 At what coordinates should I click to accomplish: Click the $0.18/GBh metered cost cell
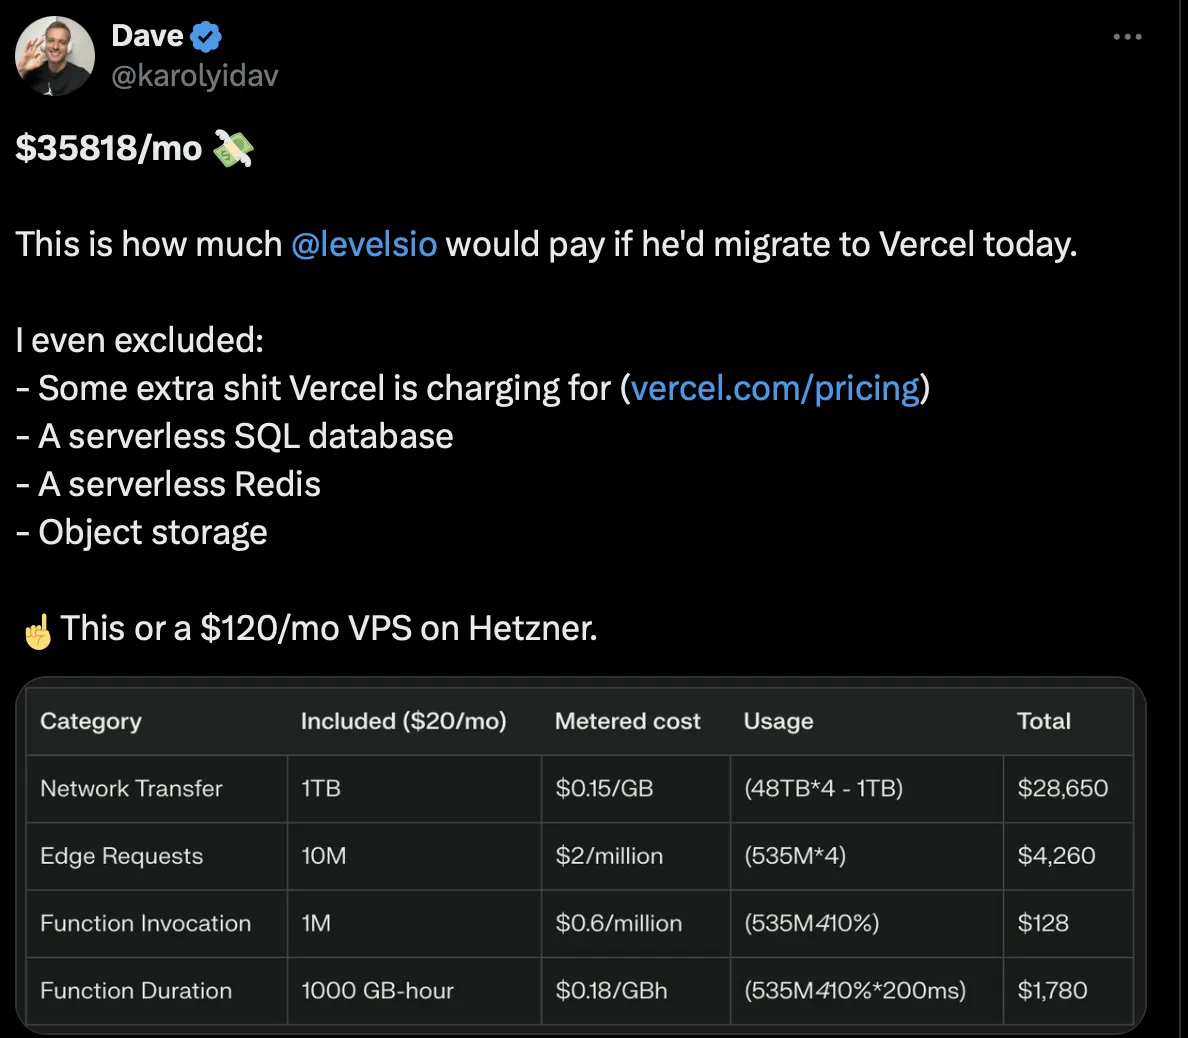tap(611, 991)
